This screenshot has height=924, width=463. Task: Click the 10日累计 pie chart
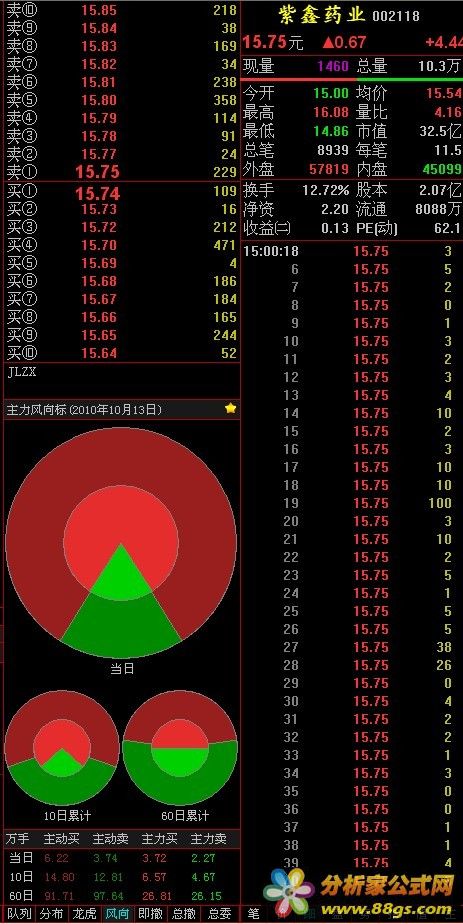pos(62,748)
